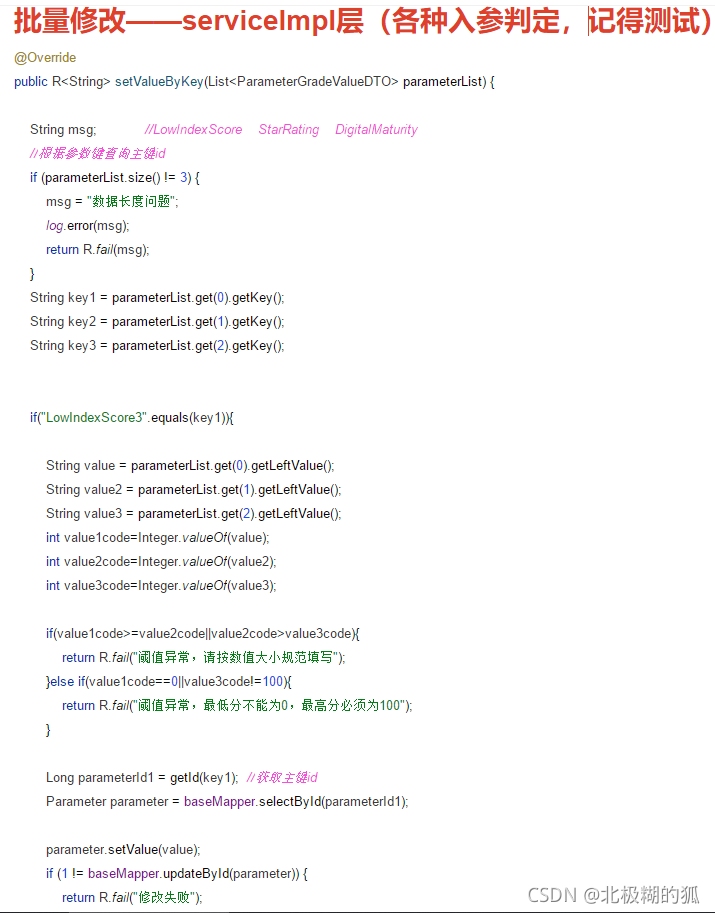This screenshot has width=715, height=913.
Task: Click the "int value3code" line
Action: (161, 585)
